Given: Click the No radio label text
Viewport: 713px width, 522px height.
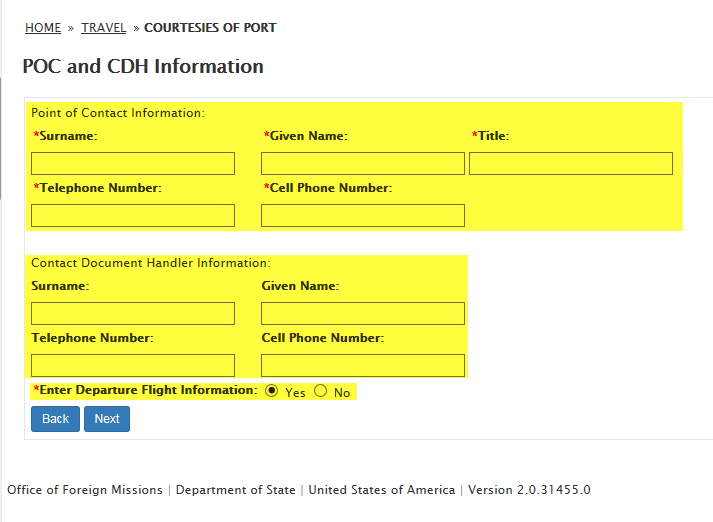Looking at the screenshot, I should click(342, 393).
